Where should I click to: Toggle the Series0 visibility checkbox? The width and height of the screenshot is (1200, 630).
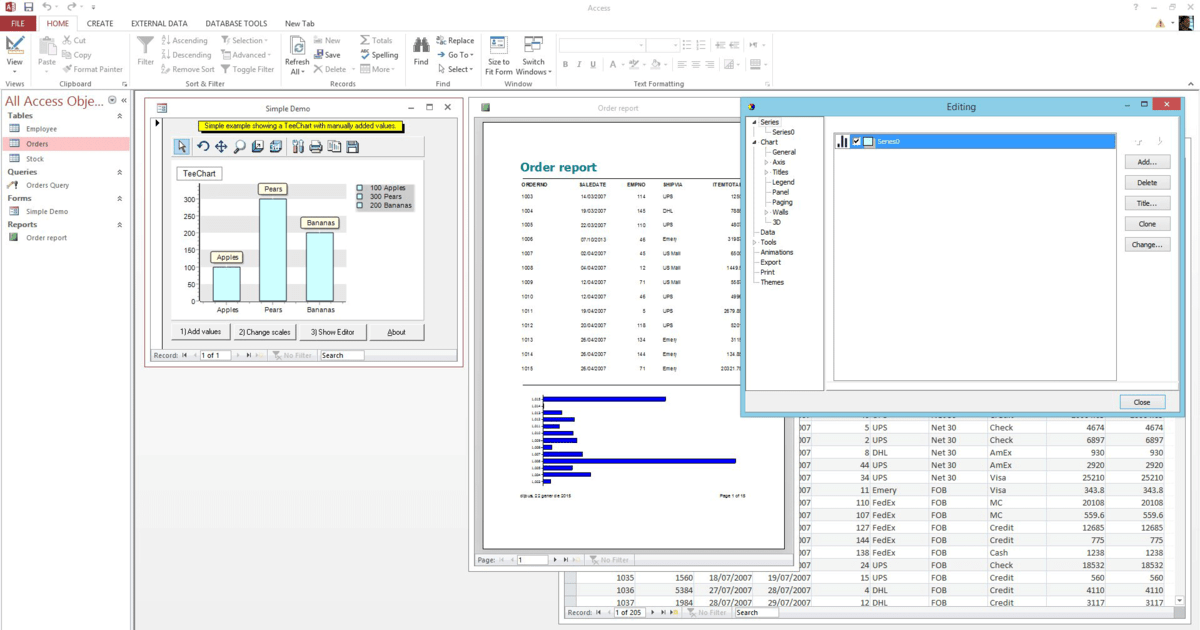(x=855, y=141)
